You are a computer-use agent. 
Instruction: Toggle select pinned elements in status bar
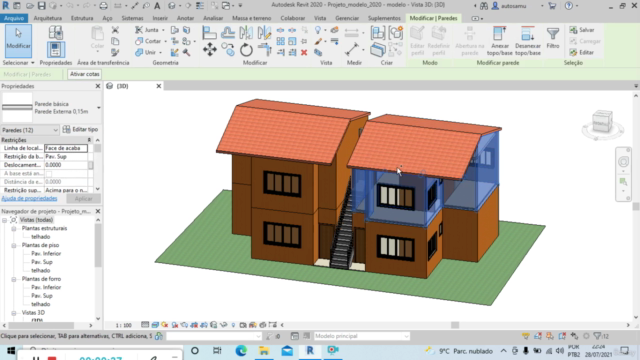click(x=550, y=336)
